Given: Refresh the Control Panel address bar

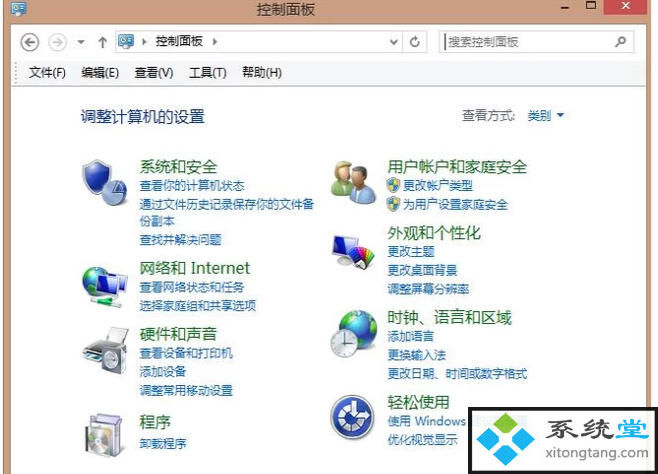Looking at the screenshot, I should 415,42.
